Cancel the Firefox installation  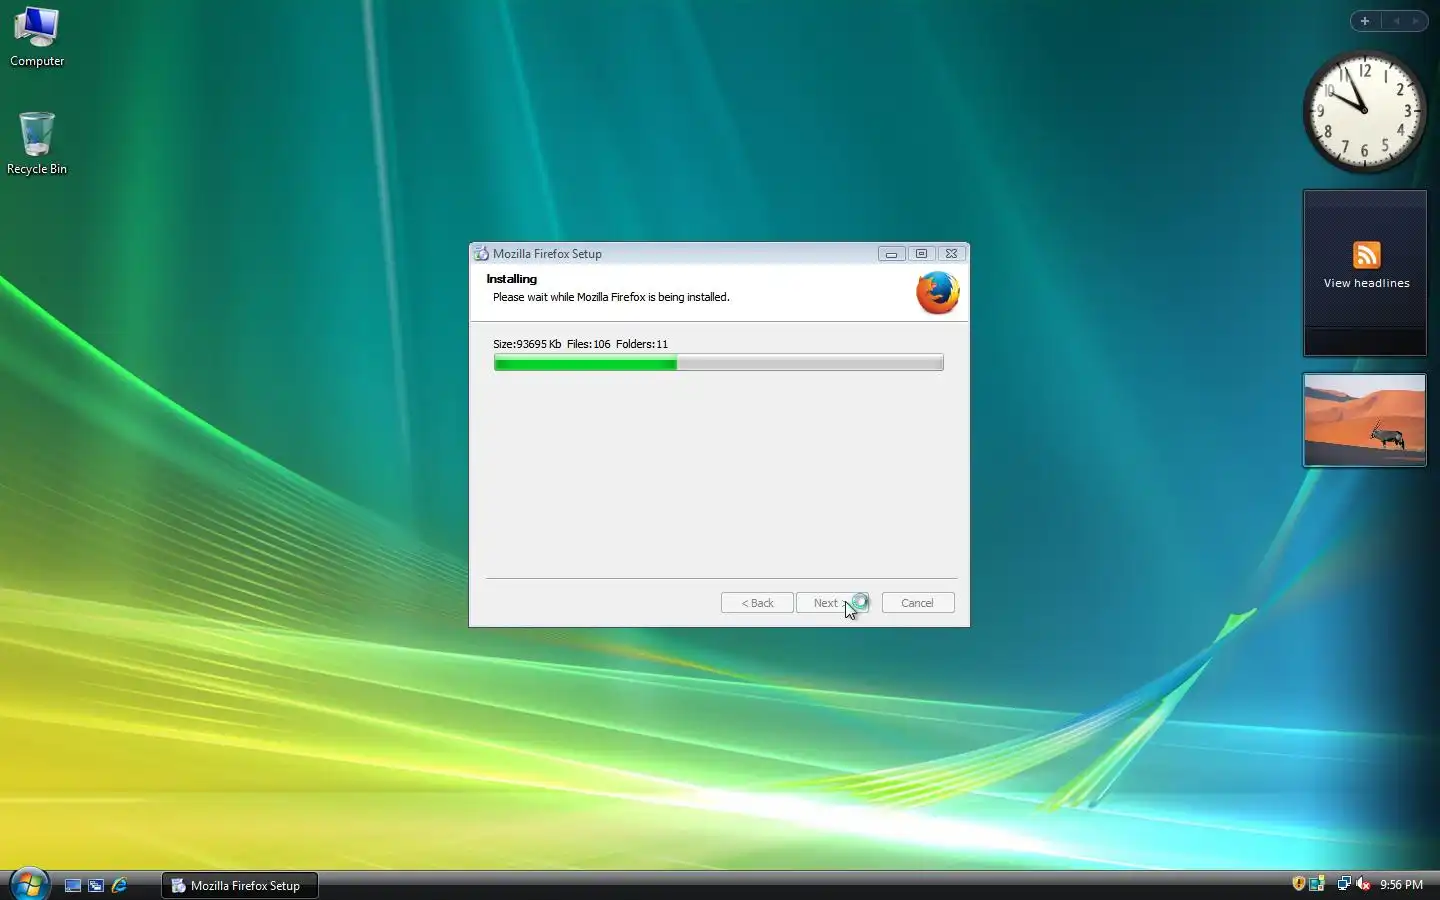918,603
